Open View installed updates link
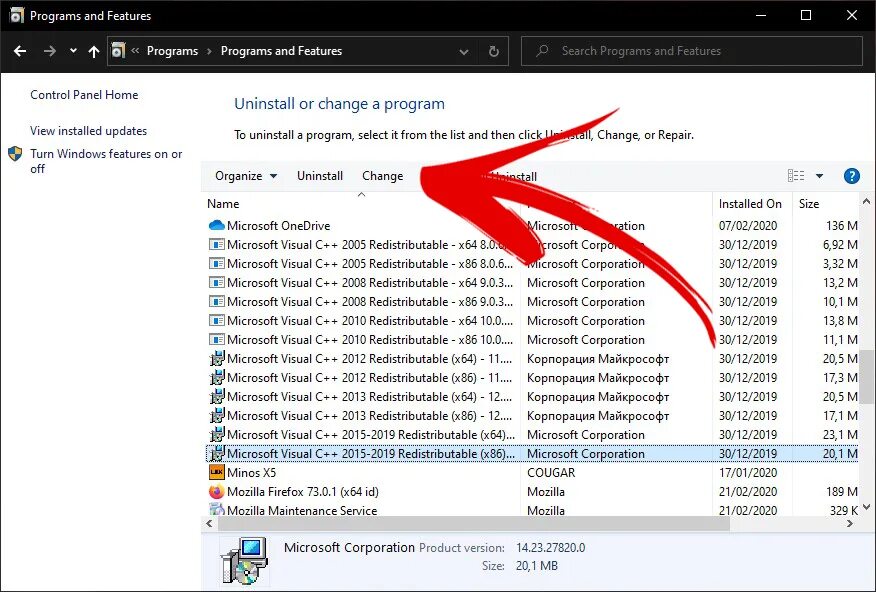This screenshot has width=876, height=592. pos(88,131)
